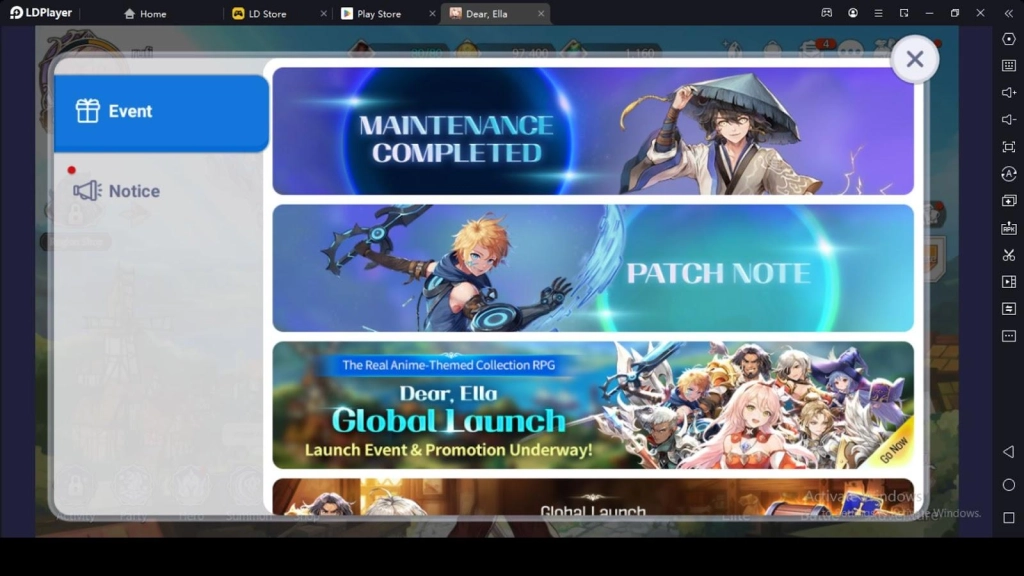Switch to the LD Store tab
The width and height of the screenshot is (1024, 576).
[x=267, y=14]
